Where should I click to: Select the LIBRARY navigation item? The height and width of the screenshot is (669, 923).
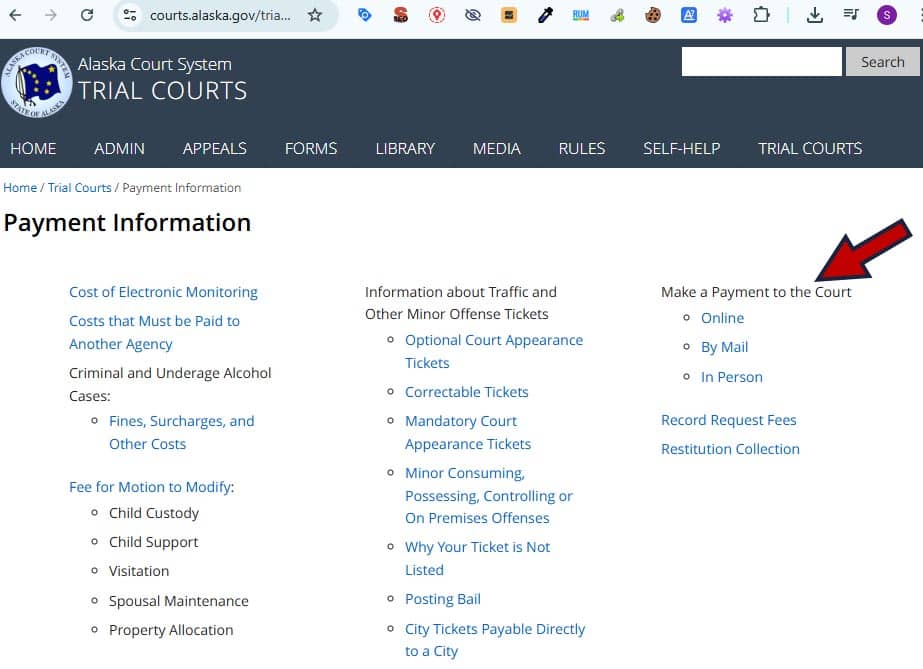pyautogui.click(x=405, y=148)
